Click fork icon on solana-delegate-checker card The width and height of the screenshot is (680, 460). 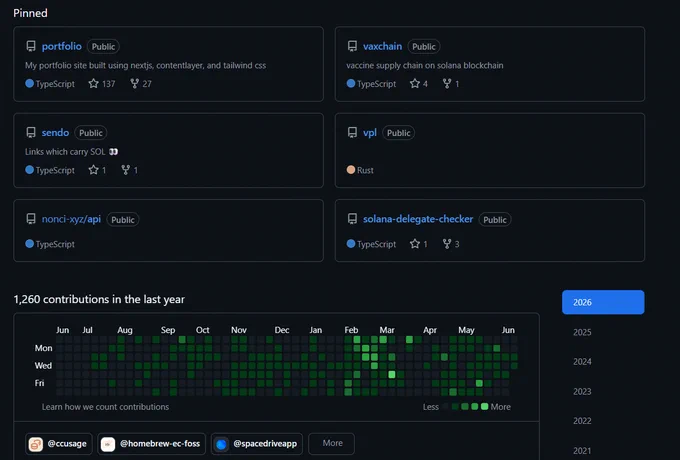click(x=447, y=244)
